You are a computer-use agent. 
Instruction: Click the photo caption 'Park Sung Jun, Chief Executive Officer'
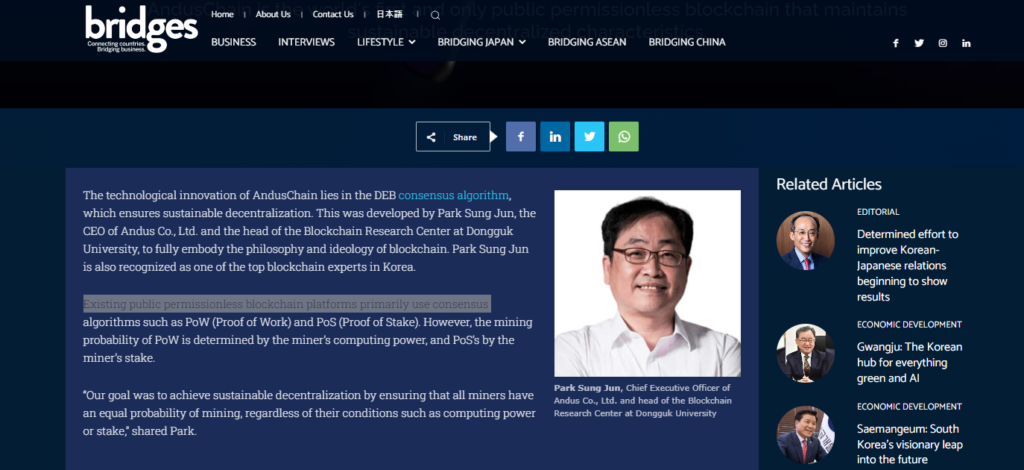[x=643, y=400]
